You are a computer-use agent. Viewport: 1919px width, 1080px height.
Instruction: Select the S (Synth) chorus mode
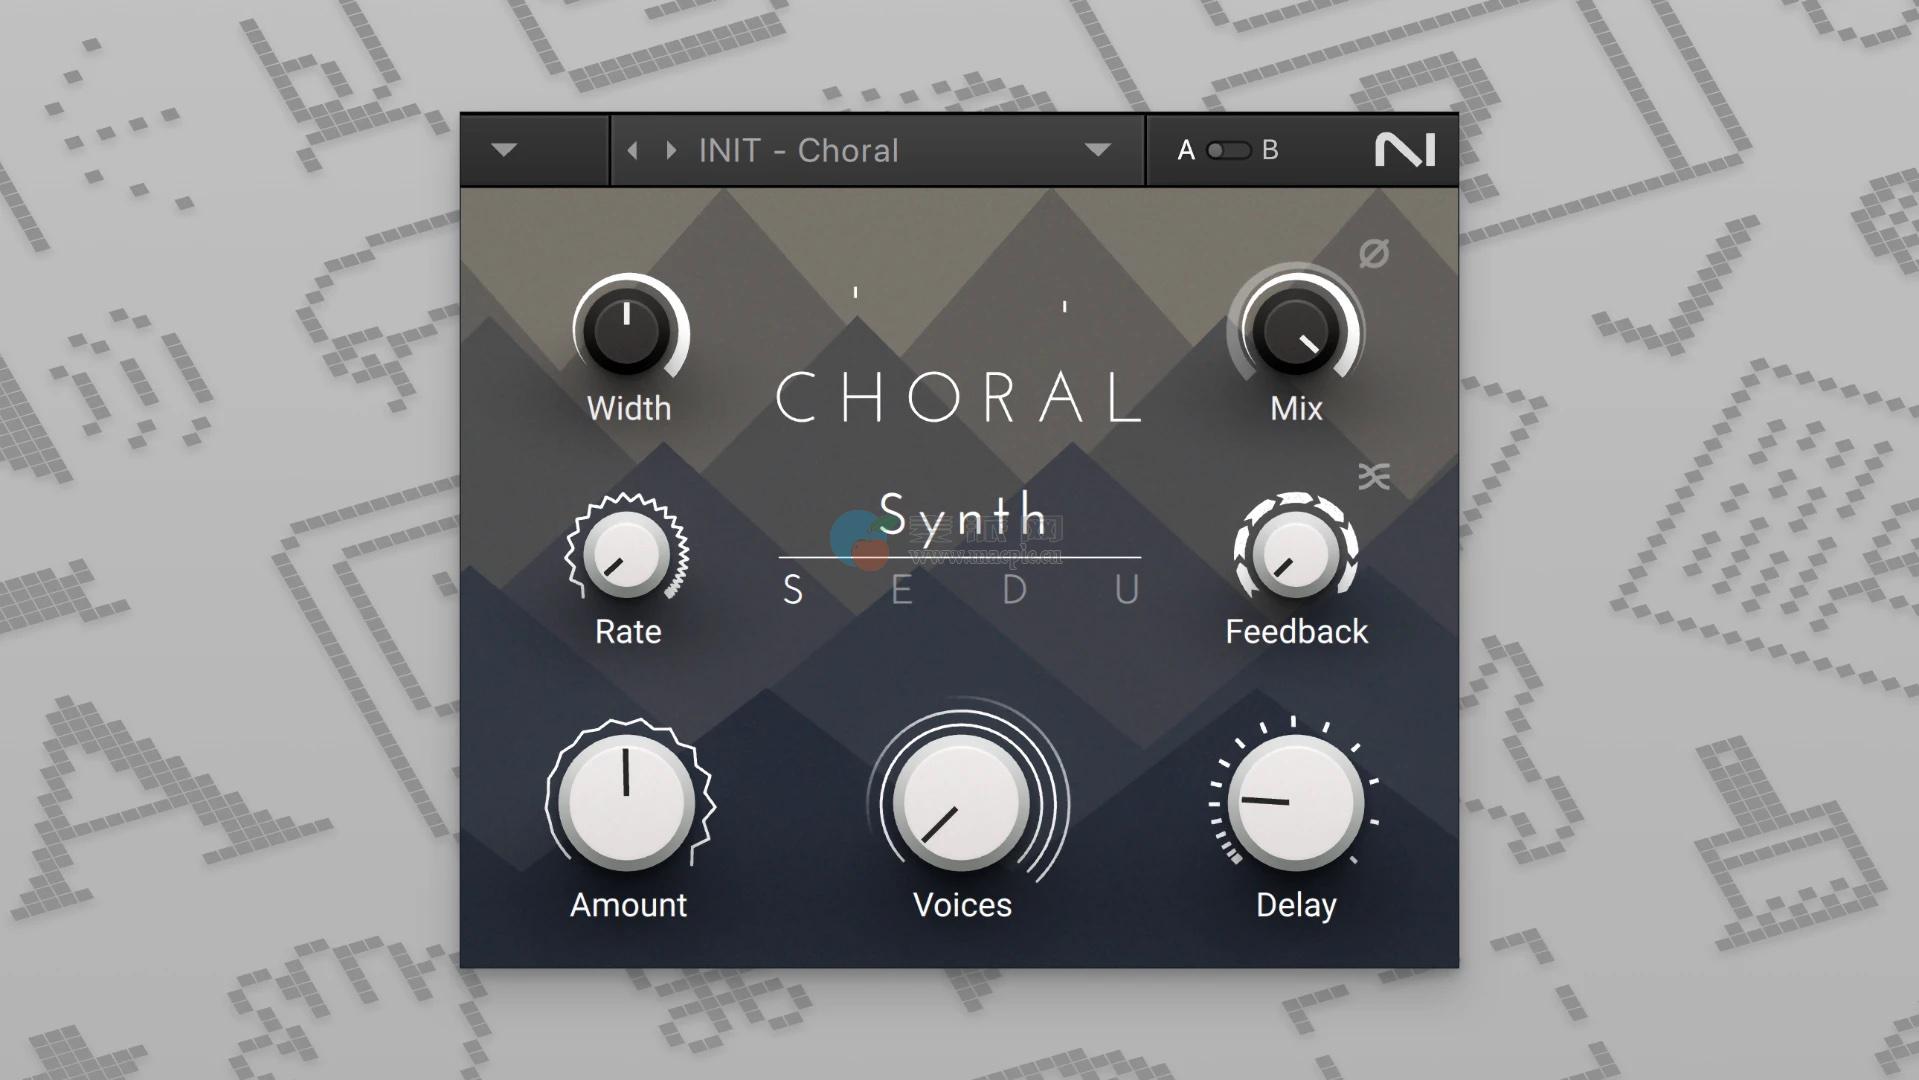click(x=793, y=591)
